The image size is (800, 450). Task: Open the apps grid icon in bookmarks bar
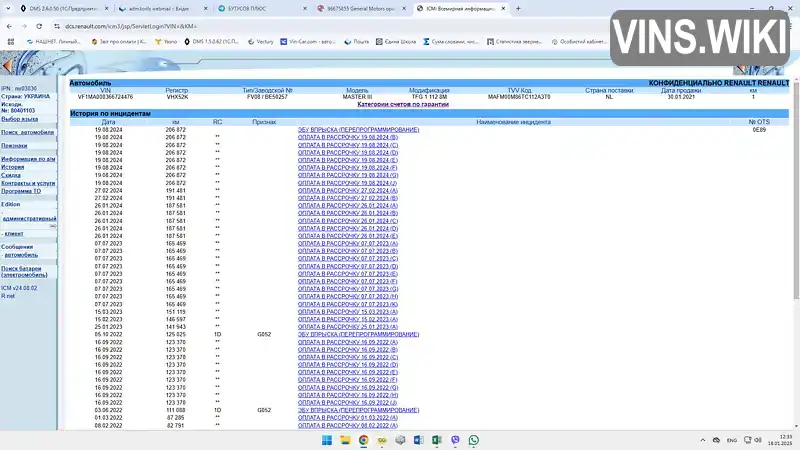tap(11, 42)
